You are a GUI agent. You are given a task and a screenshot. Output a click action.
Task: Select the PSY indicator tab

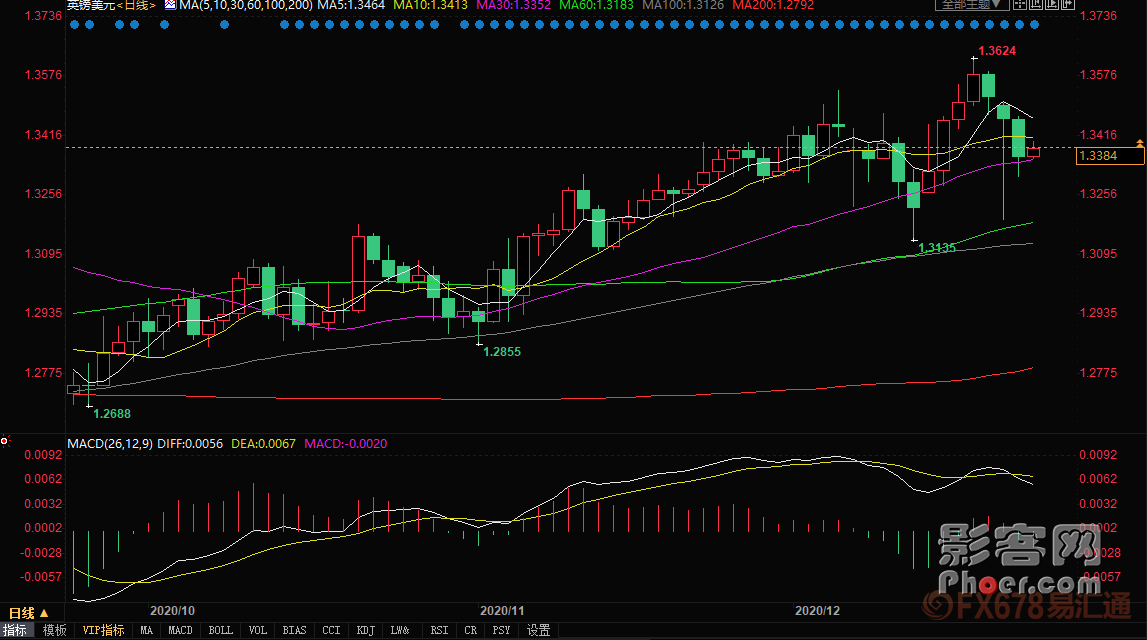tap(501, 630)
